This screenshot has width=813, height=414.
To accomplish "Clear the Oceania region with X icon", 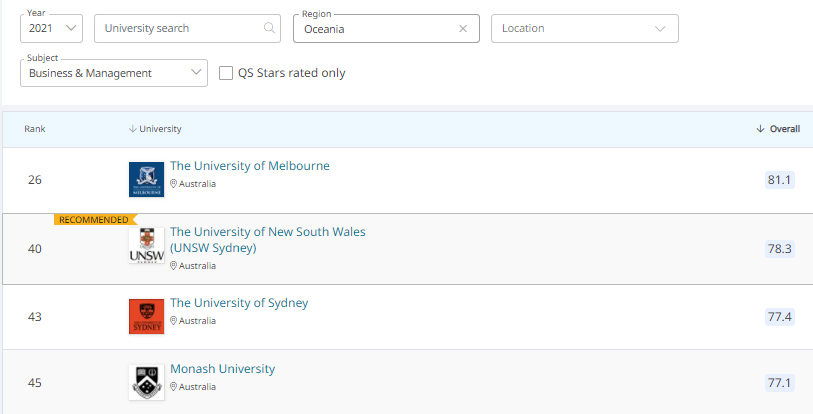I will point(462,29).
